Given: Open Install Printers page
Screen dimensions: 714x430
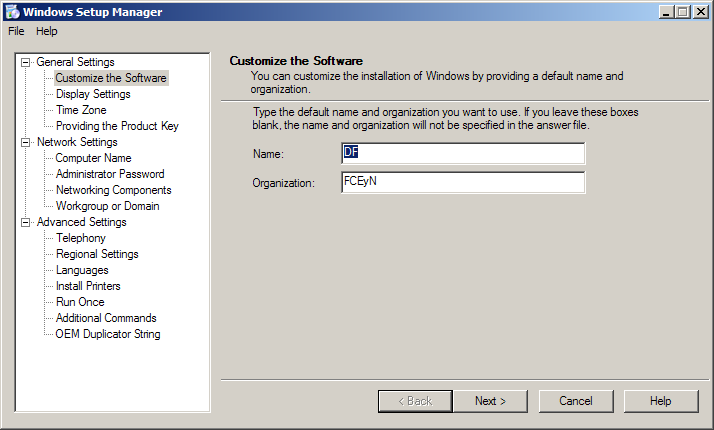Looking at the screenshot, I should click(x=88, y=286).
